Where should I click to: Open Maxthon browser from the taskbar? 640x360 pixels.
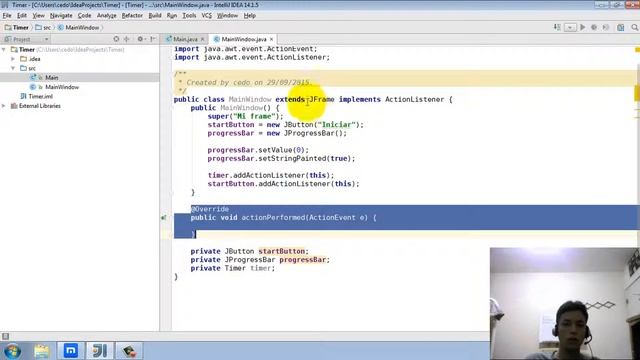71,351
